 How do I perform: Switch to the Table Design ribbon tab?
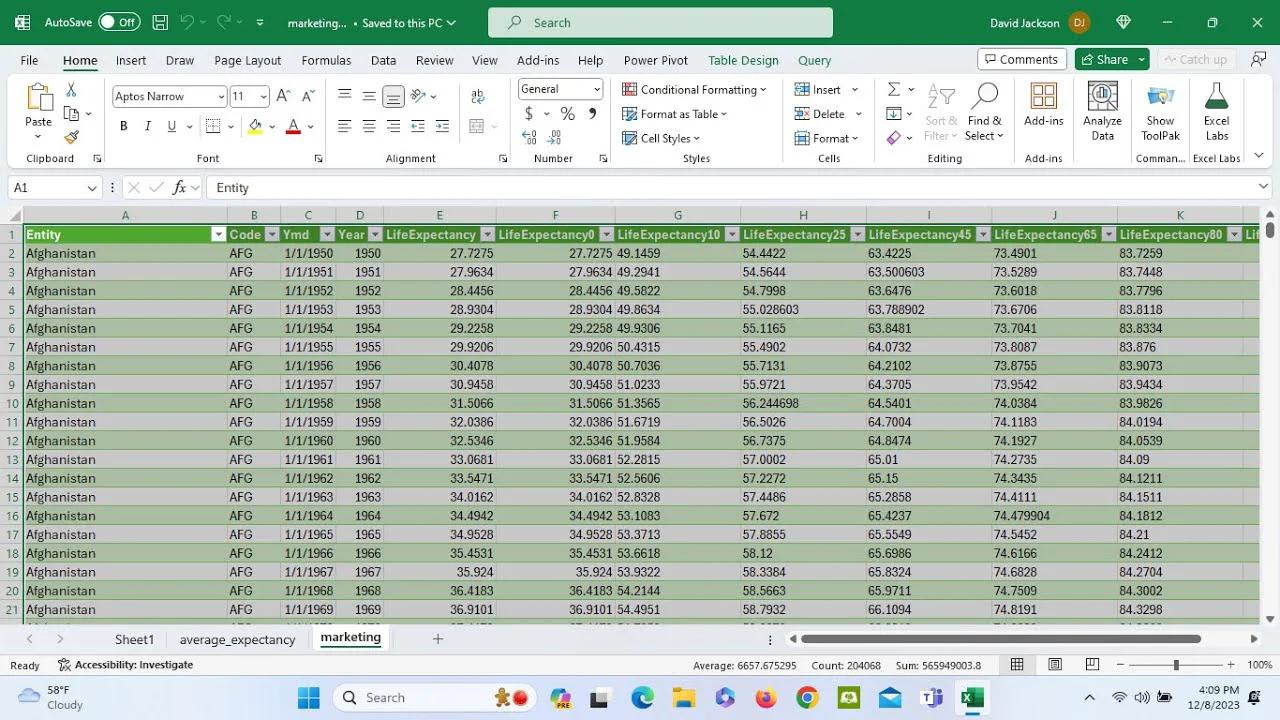tap(743, 60)
